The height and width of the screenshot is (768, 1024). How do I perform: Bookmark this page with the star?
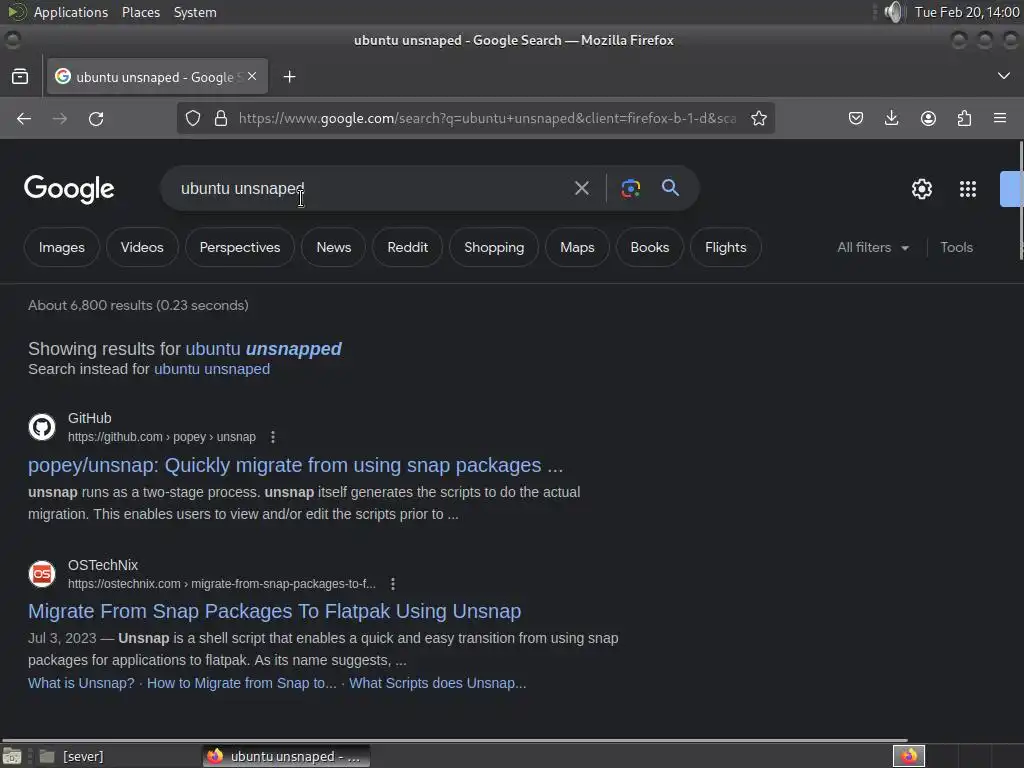coord(758,118)
